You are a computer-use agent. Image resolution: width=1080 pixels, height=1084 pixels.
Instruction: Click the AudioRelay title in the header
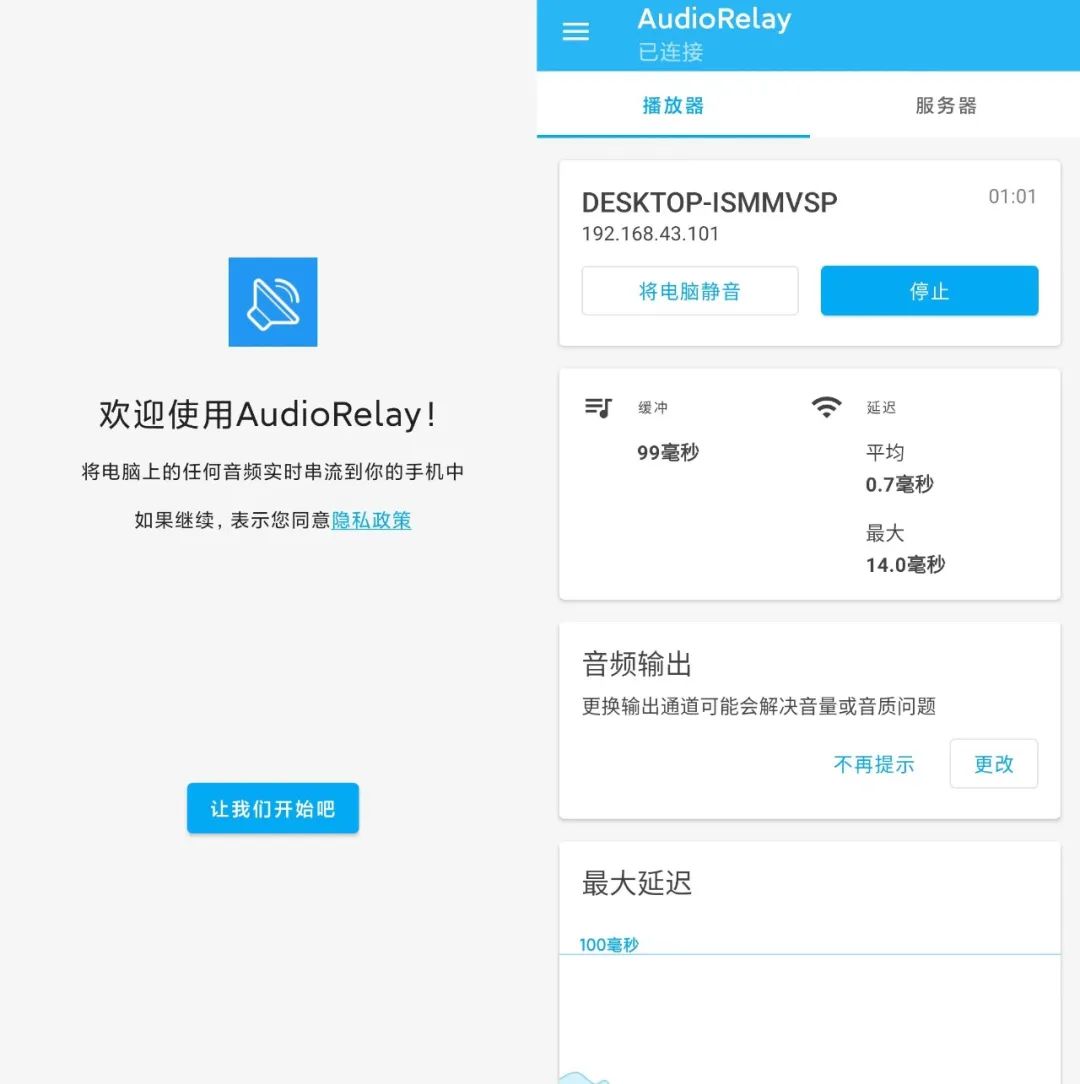[713, 19]
